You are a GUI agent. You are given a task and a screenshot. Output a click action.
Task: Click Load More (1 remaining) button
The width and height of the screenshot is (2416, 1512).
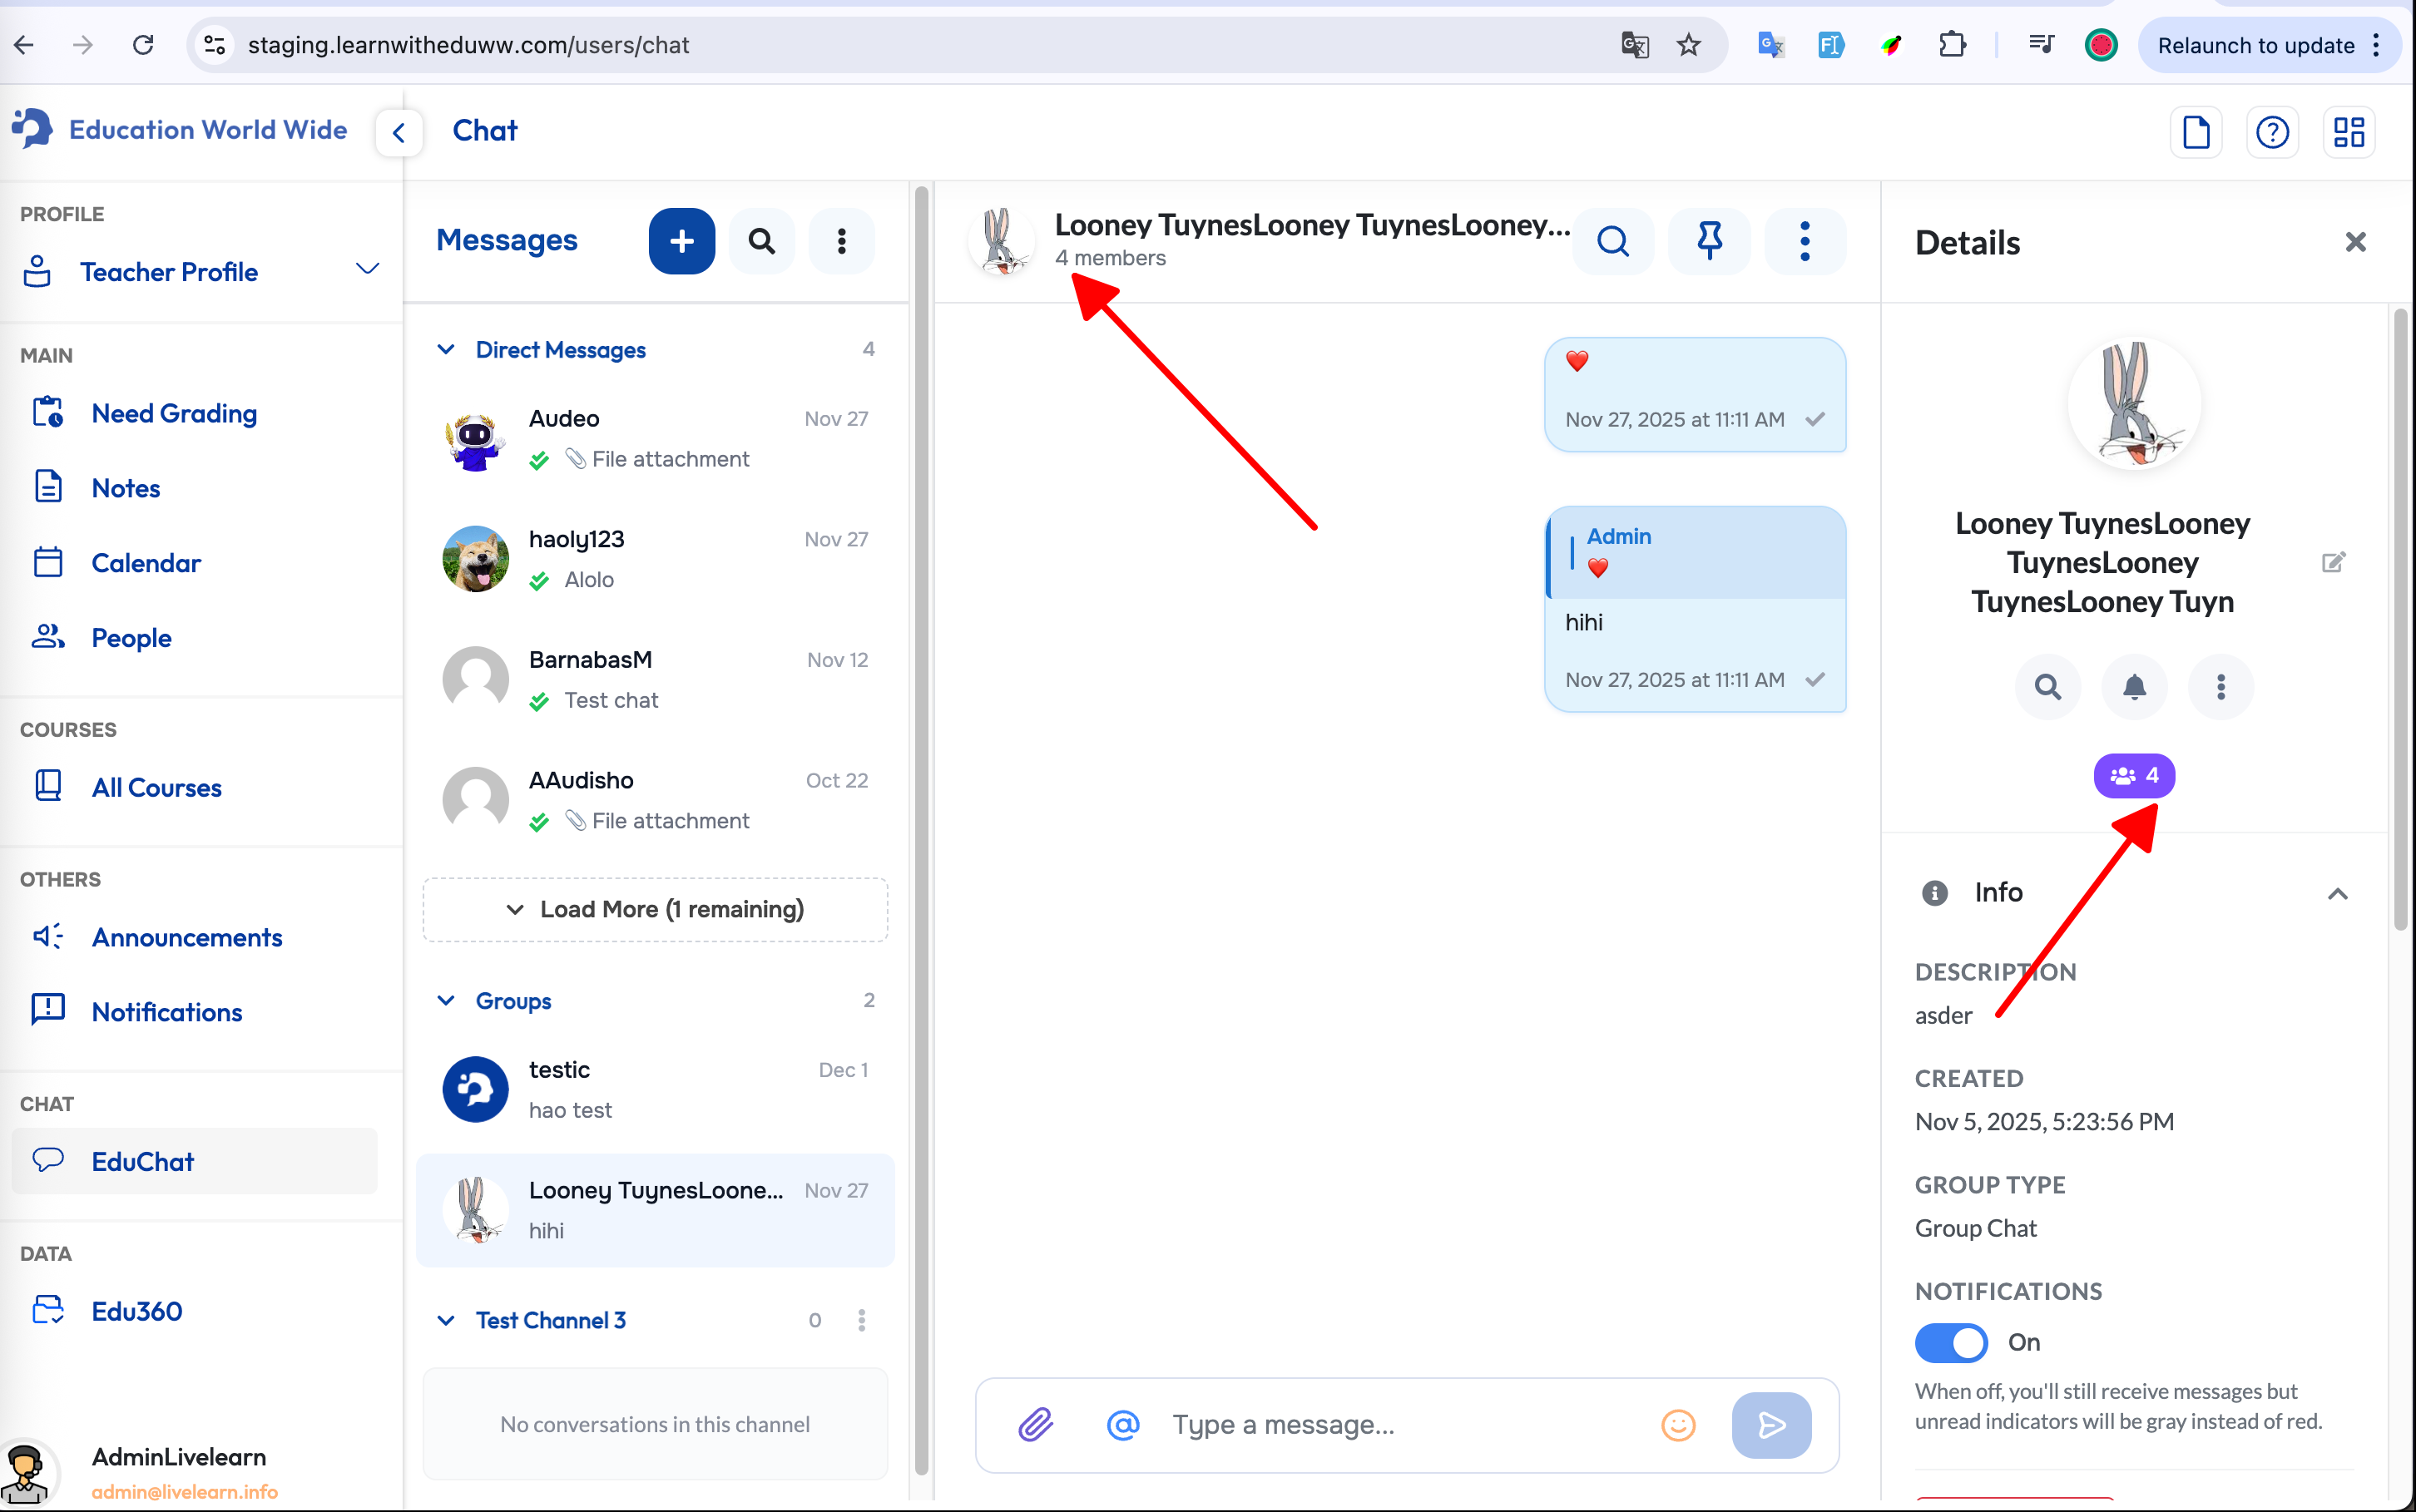point(655,909)
